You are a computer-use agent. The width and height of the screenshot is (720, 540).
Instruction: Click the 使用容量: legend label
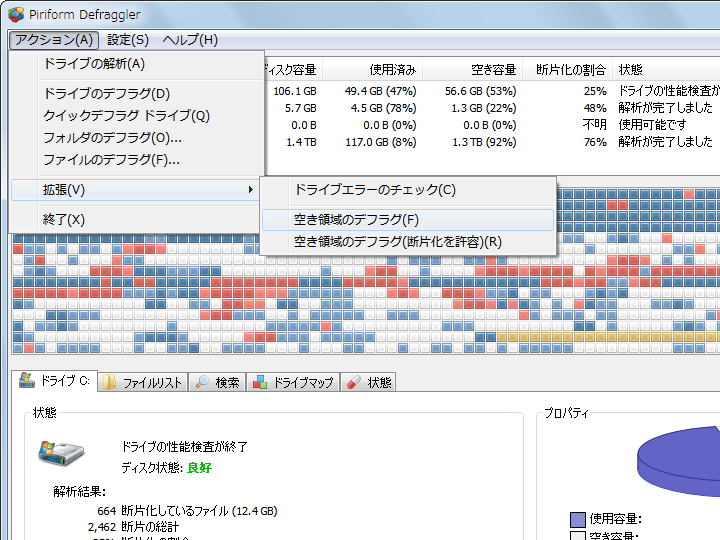click(x=615, y=519)
